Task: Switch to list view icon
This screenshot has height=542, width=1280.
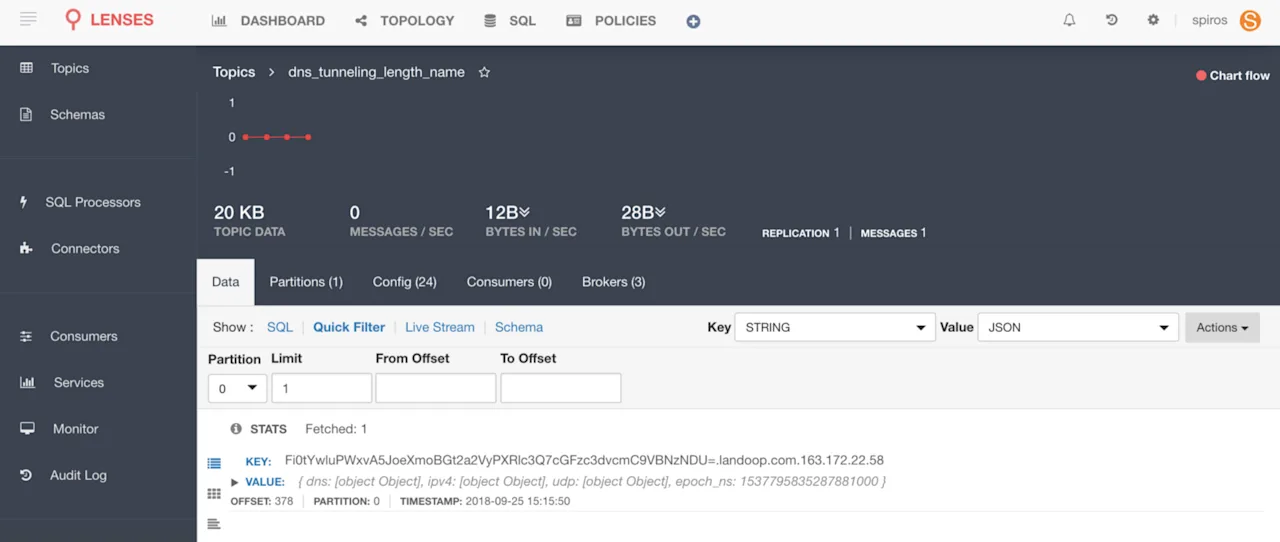Action: 214,463
